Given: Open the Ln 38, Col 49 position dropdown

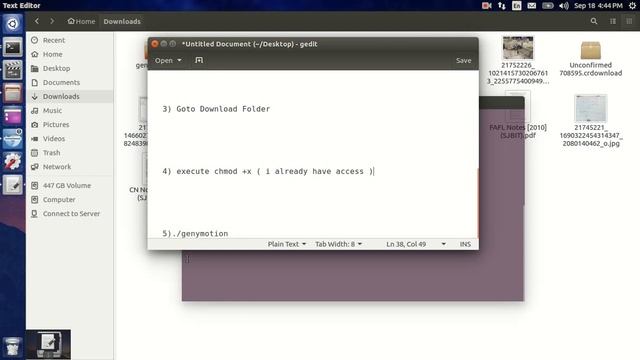Looking at the screenshot, I should pos(416,244).
